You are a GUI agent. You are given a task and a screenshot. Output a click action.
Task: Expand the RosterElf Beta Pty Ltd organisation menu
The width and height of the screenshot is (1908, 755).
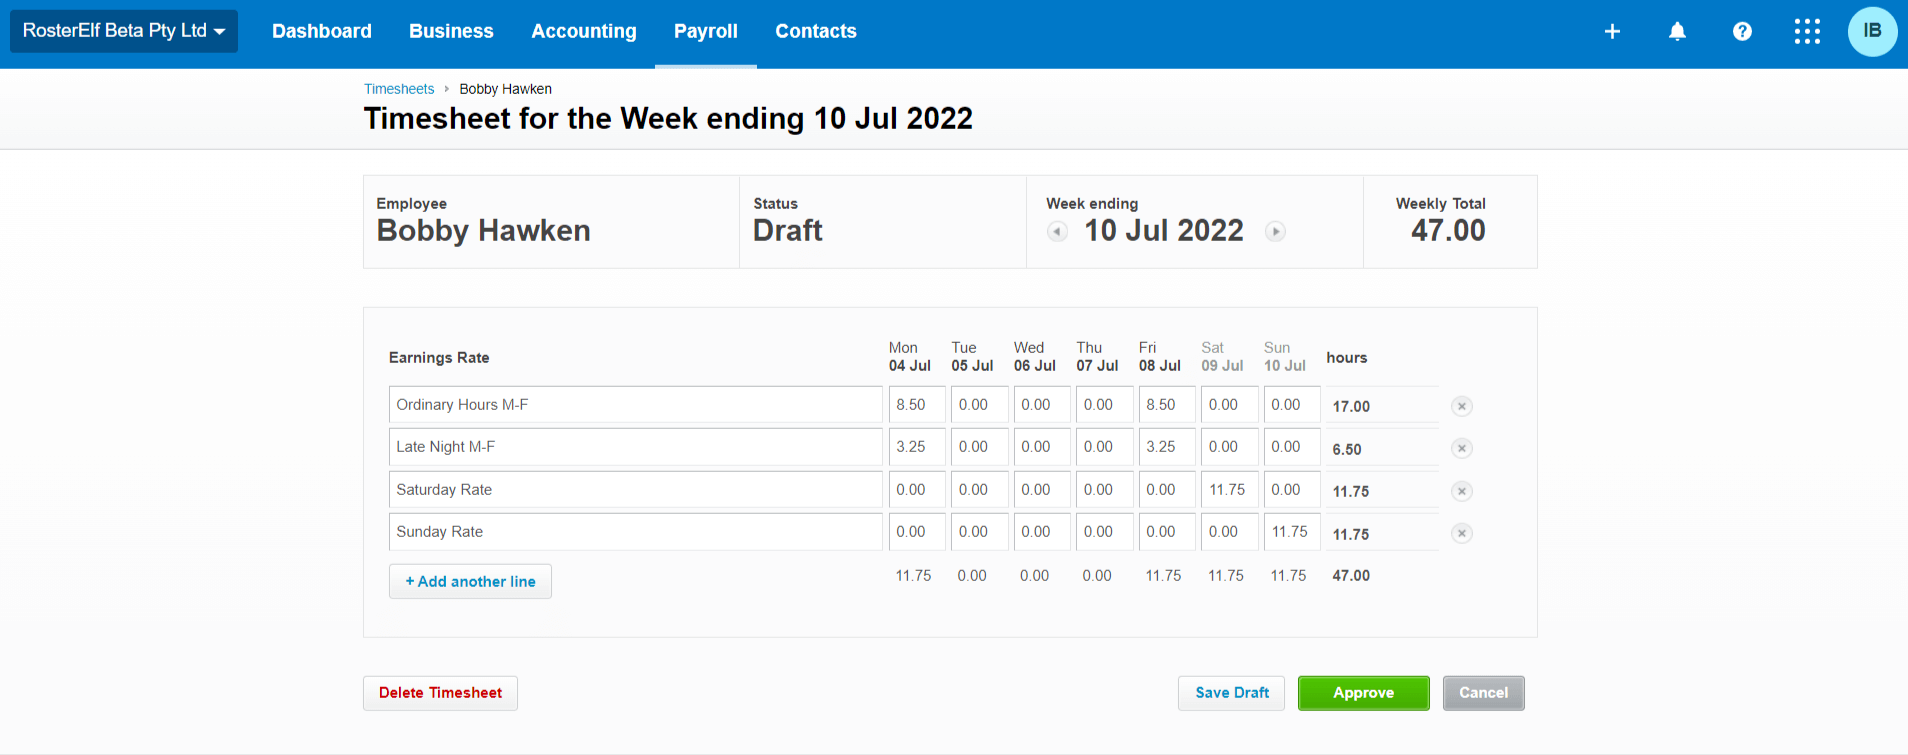(x=124, y=31)
